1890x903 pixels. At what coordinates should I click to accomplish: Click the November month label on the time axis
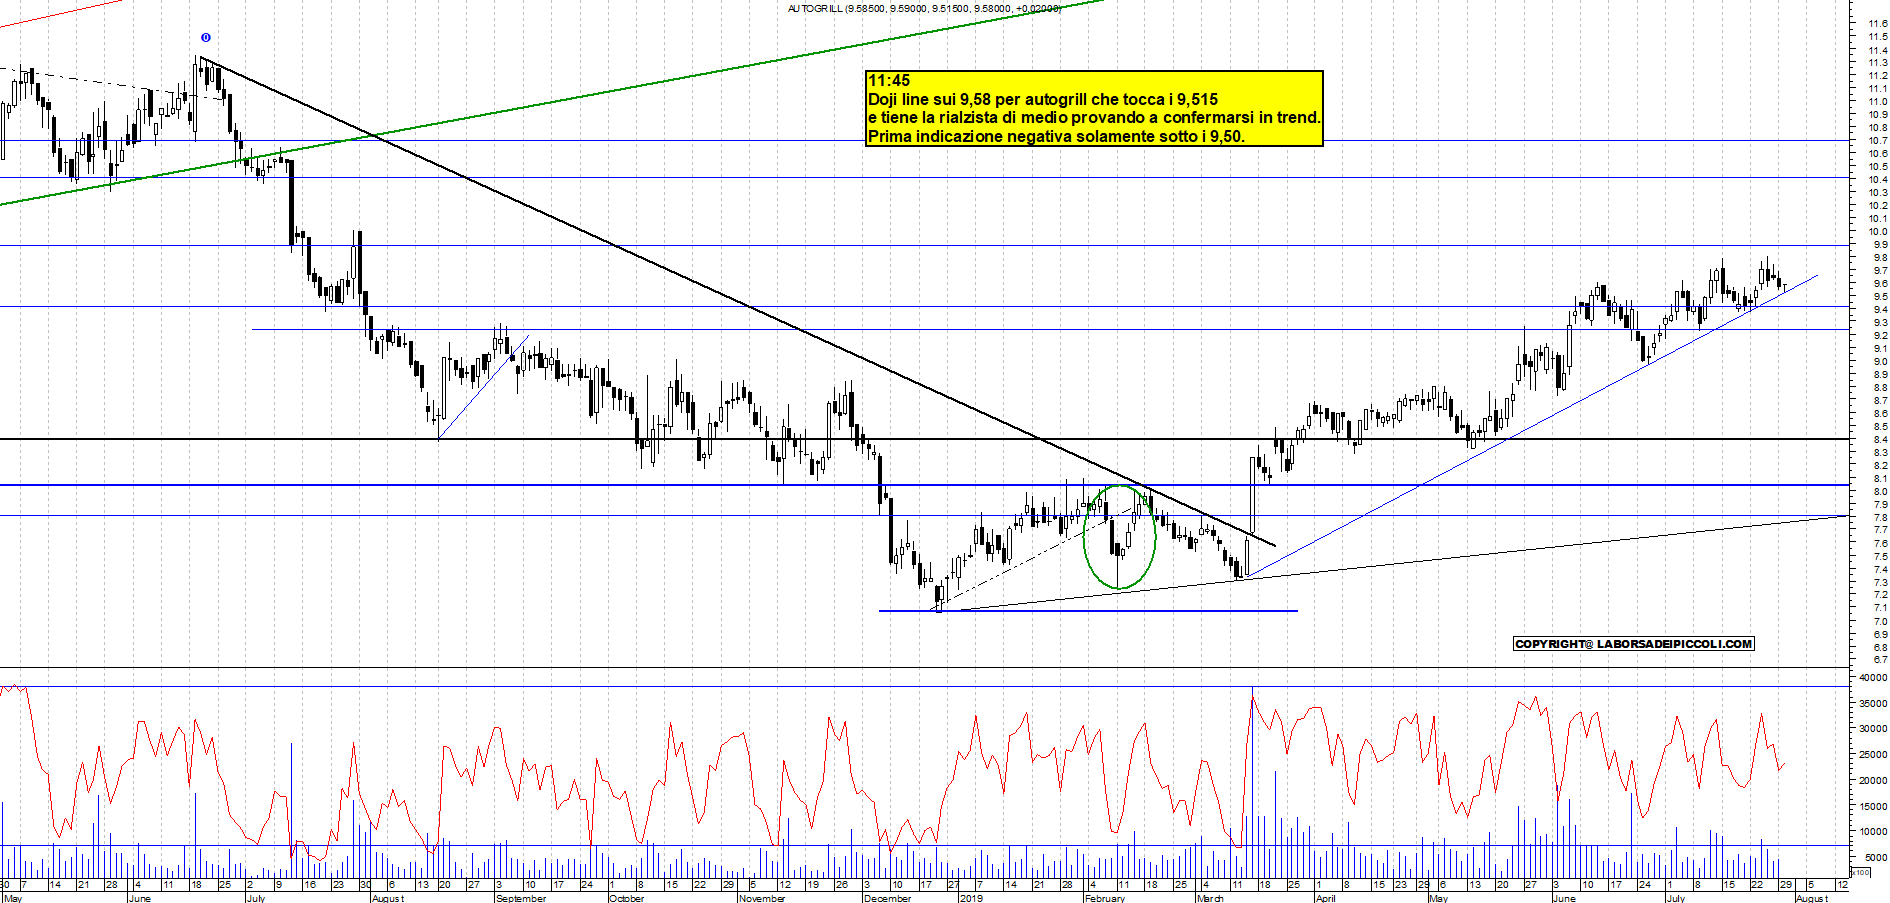[x=763, y=898]
